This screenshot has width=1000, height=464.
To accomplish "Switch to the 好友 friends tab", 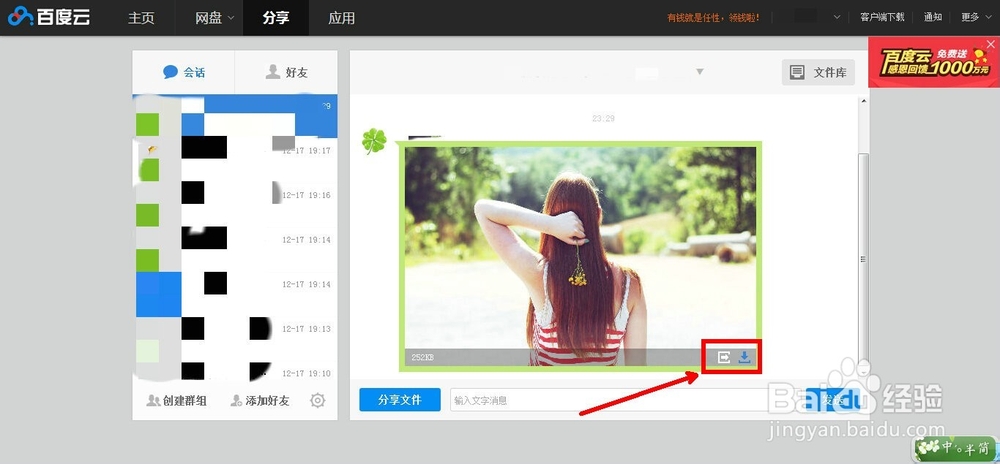I will click(x=286, y=72).
